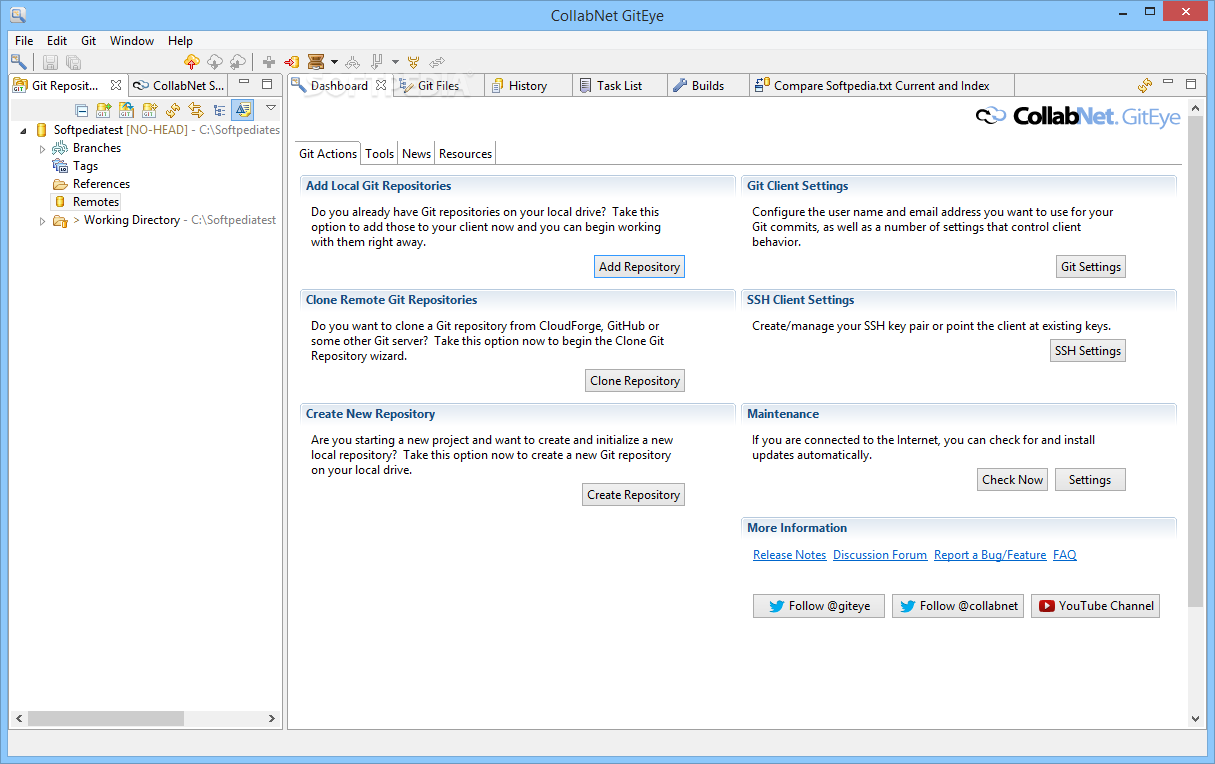Click the Add Repository button
Screen dimensions: 1215x764
(639, 267)
